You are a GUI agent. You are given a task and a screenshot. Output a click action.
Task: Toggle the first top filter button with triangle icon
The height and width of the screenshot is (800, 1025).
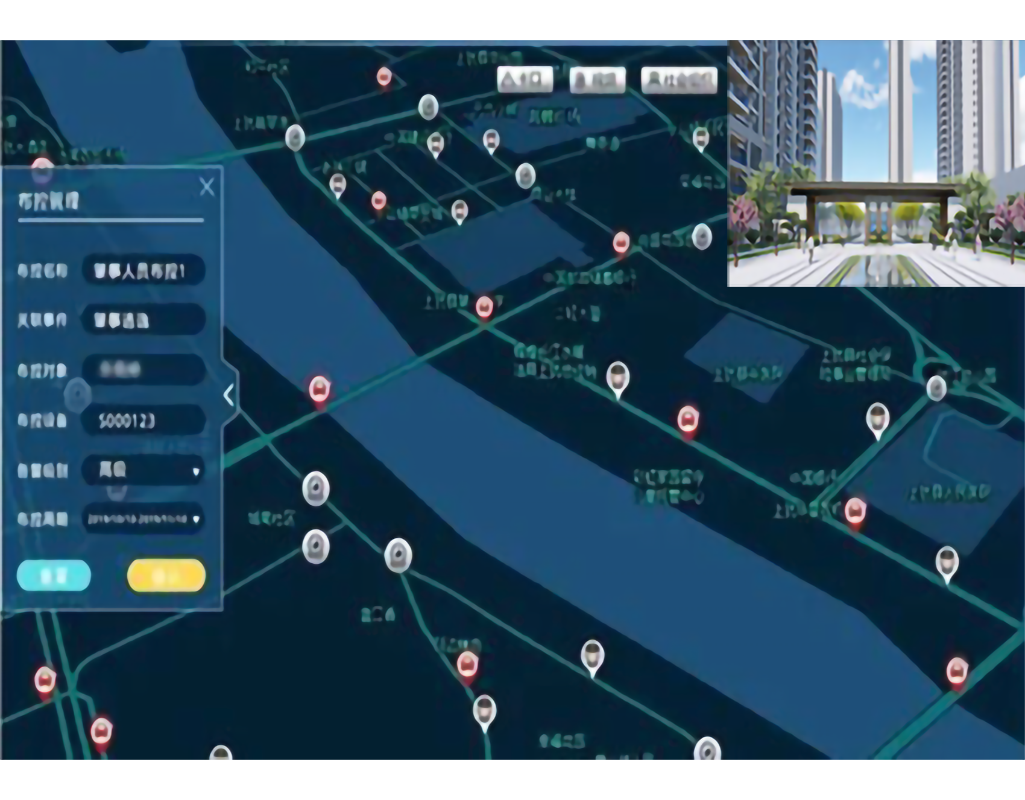pyautogui.click(x=525, y=80)
